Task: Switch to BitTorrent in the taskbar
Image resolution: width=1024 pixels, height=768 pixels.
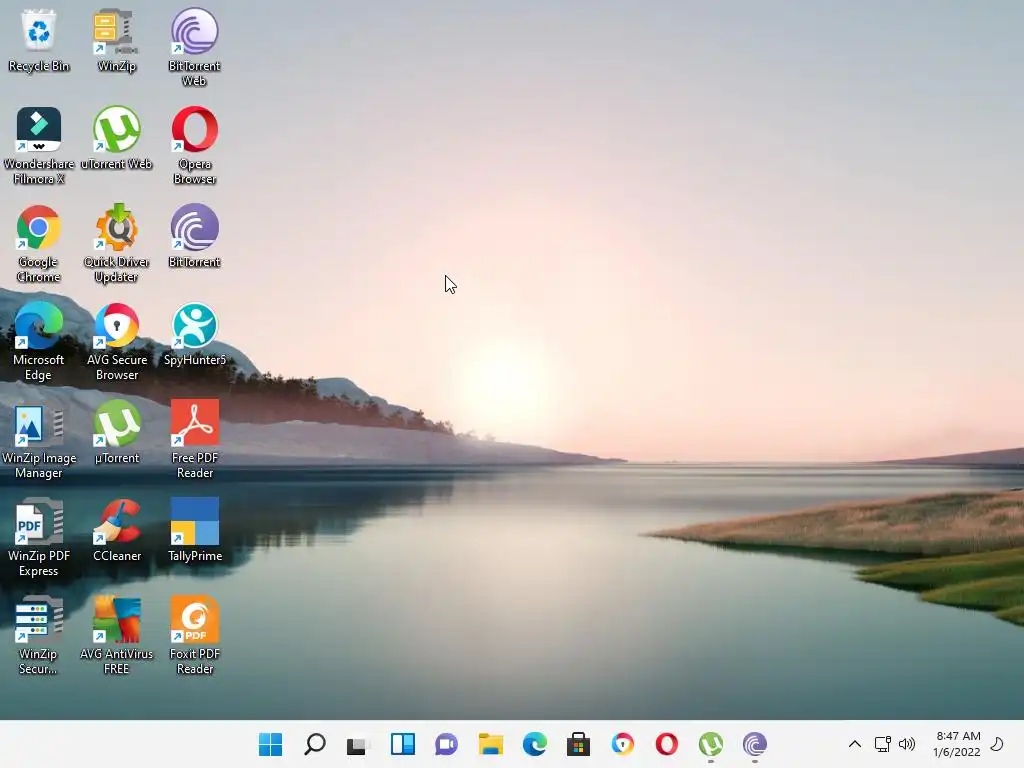Action: coord(754,744)
